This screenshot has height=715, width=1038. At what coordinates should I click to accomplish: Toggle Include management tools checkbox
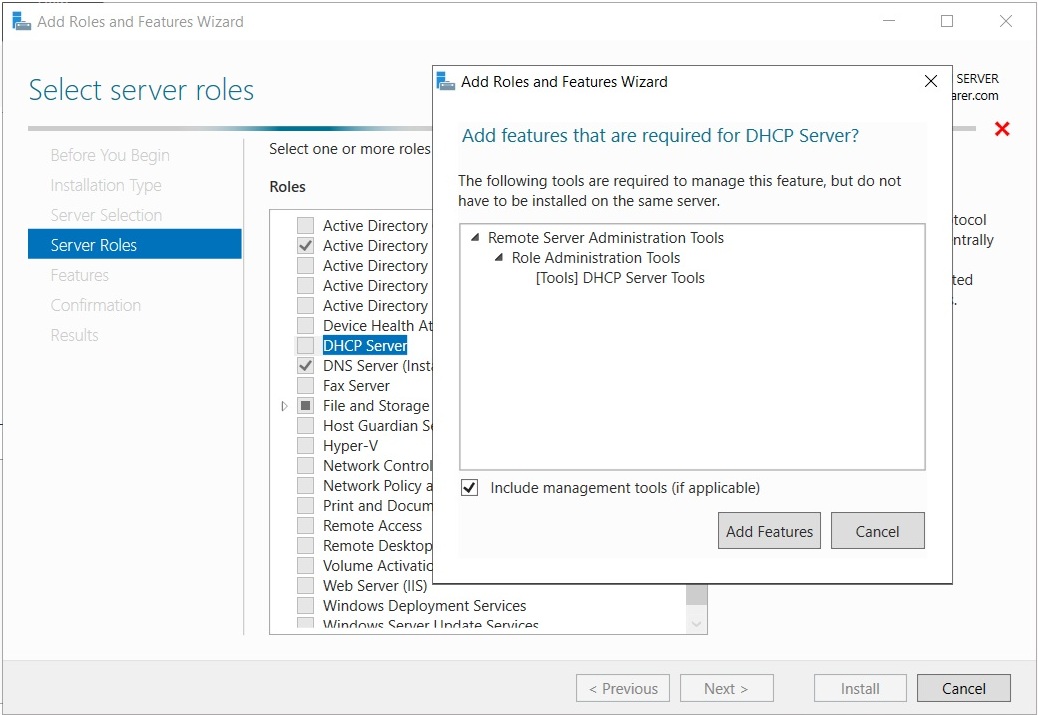469,488
